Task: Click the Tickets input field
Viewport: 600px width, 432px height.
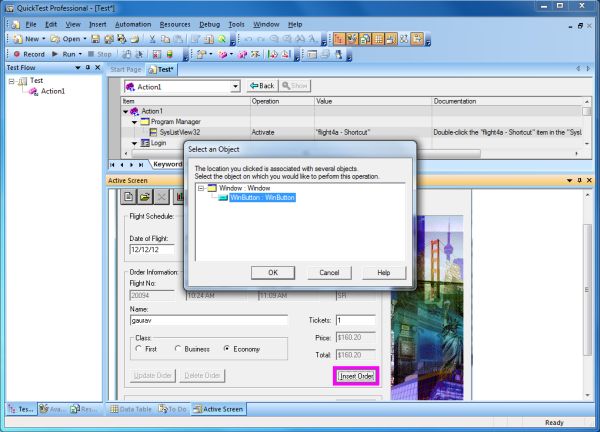Action: (355, 320)
